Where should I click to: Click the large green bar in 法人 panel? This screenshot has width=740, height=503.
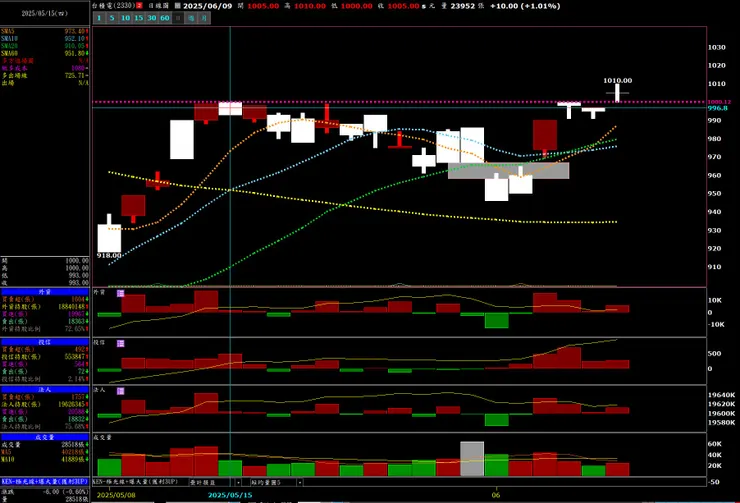coord(496,419)
